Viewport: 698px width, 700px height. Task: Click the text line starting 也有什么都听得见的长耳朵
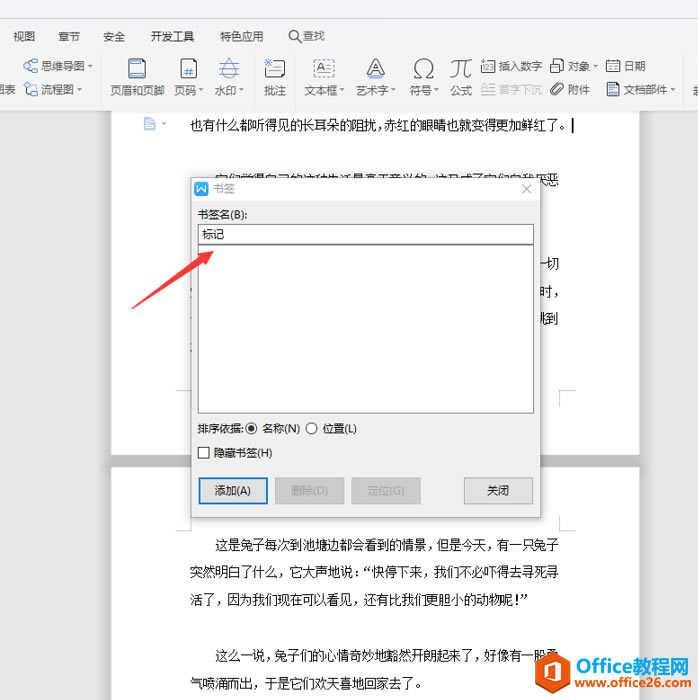click(x=378, y=125)
